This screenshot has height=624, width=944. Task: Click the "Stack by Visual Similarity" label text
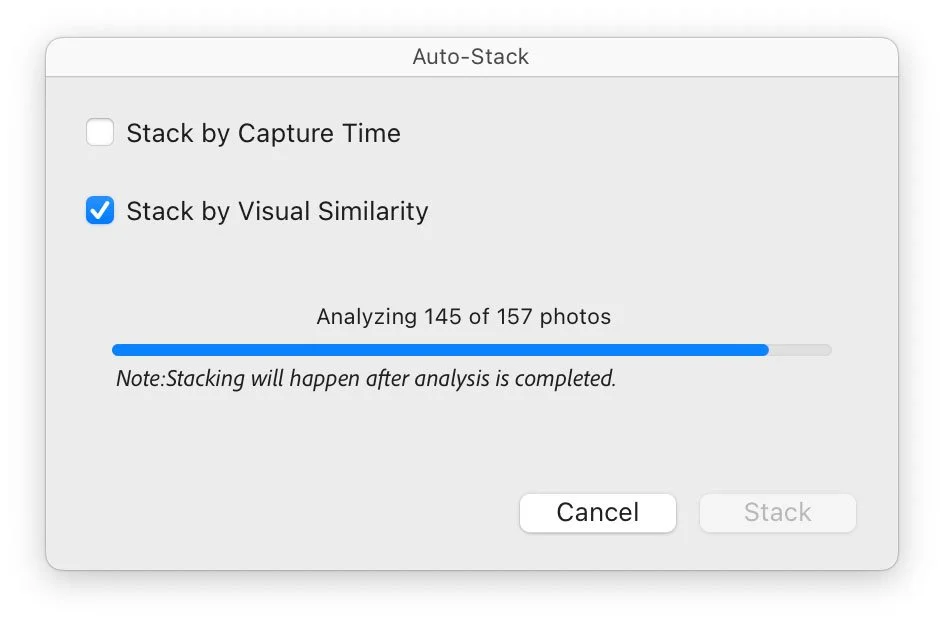click(x=277, y=211)
